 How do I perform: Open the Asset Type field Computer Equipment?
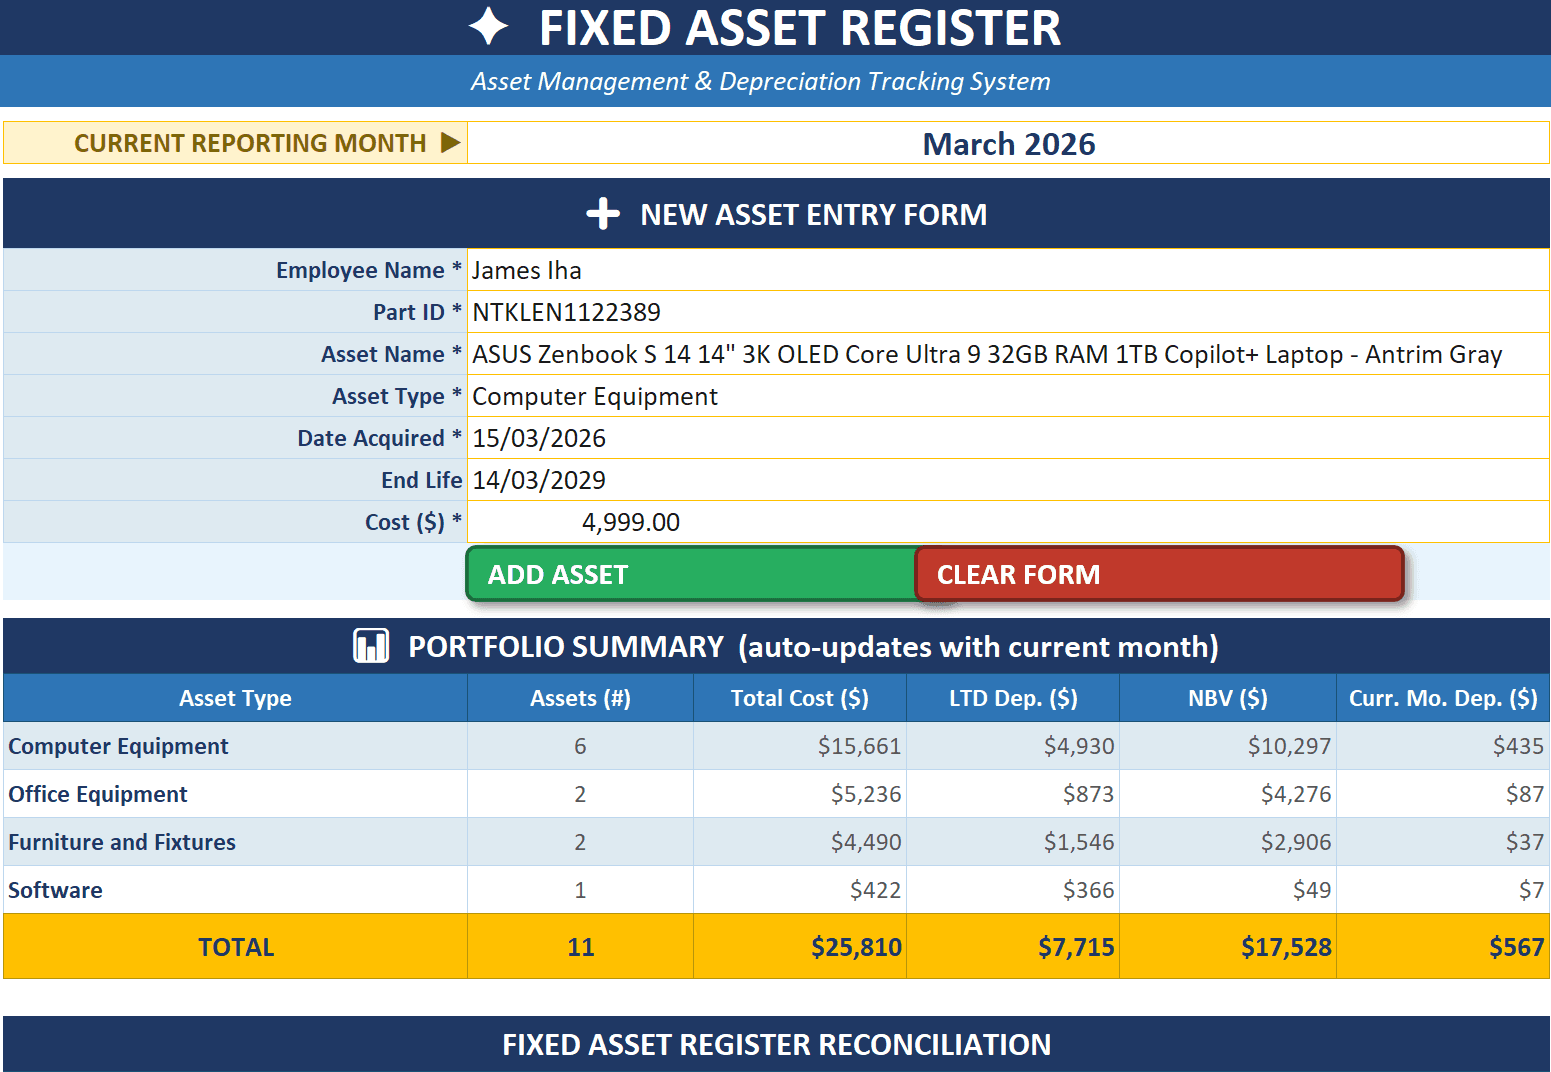tap(1008, 396)
